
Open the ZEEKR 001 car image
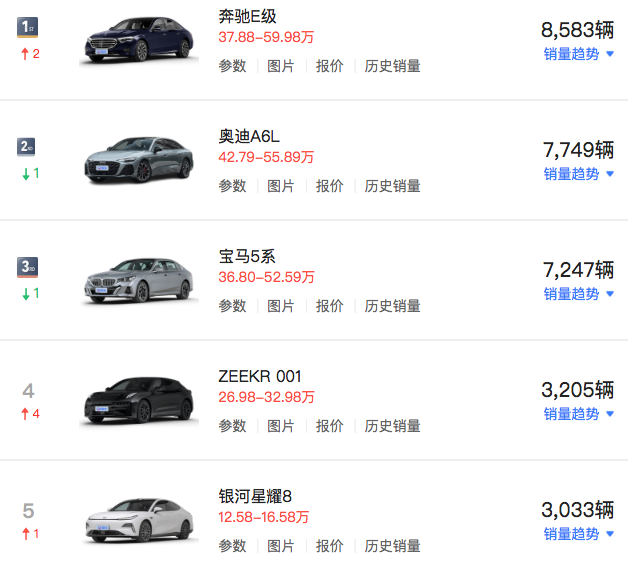pos(139,400)
